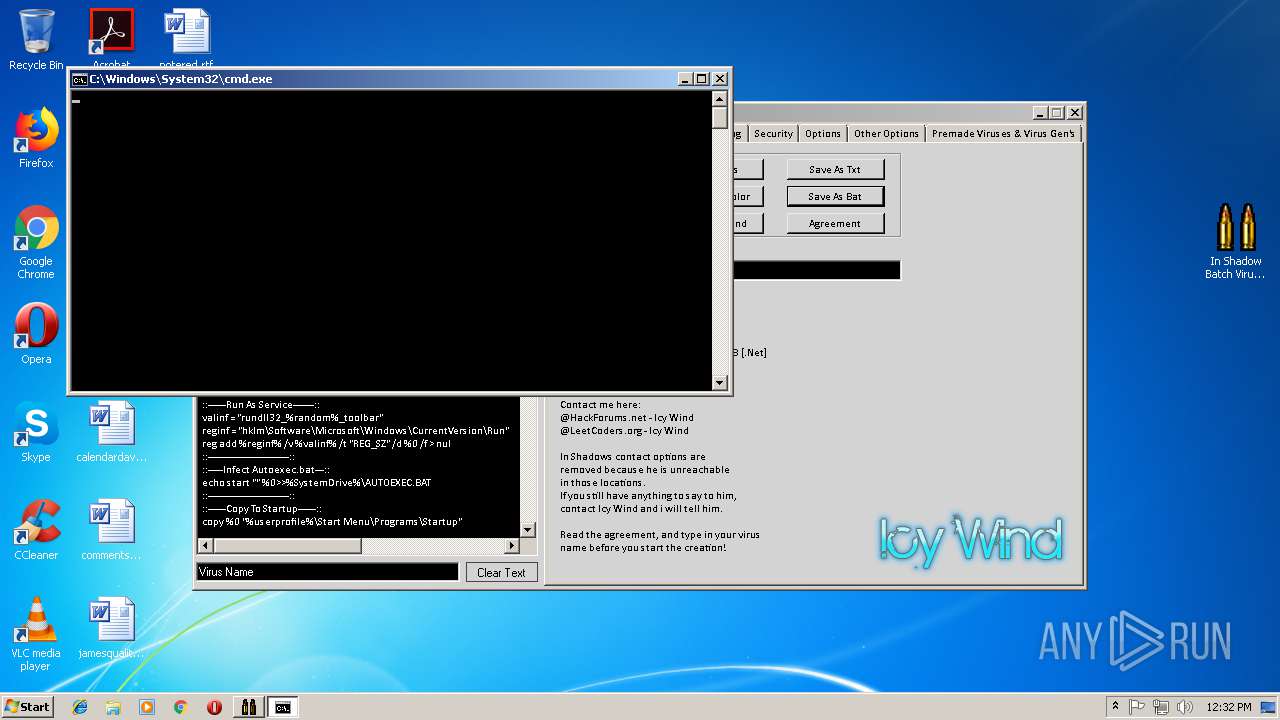The height and width of the screenshot is (720, 1280).
Task: Open Opera from the taskbar
Action: point(214,707)
